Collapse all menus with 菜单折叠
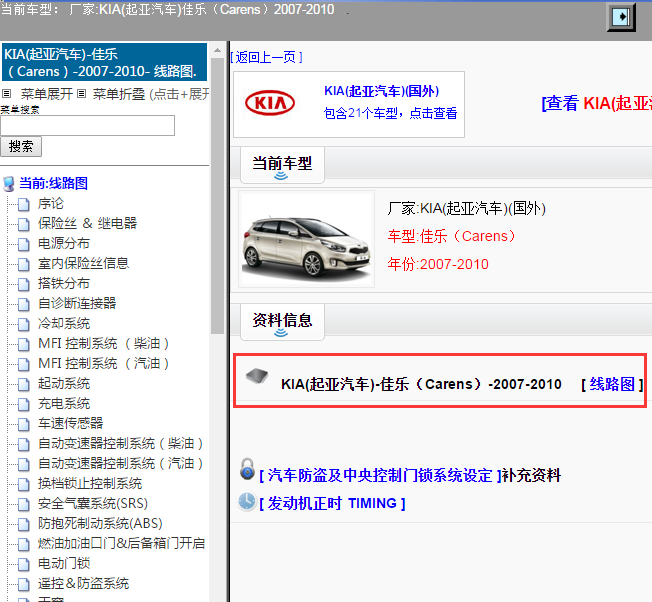652x602 pixels. (x=119, y=94)
